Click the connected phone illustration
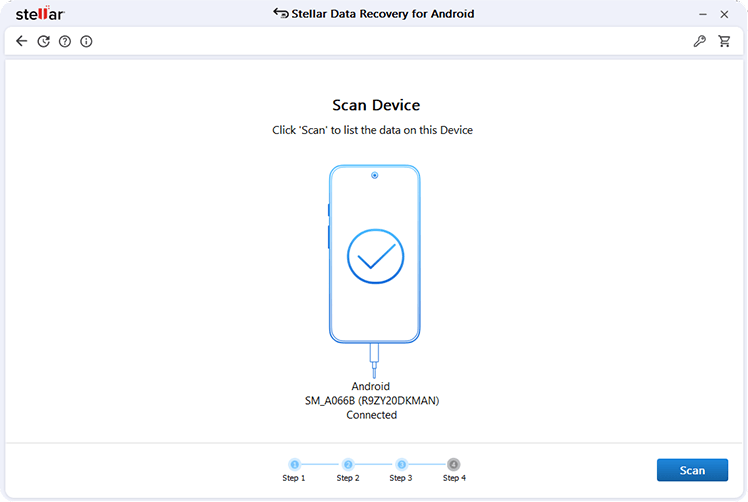The height and width of the screenshot is (502, 748). pos(374,271)
